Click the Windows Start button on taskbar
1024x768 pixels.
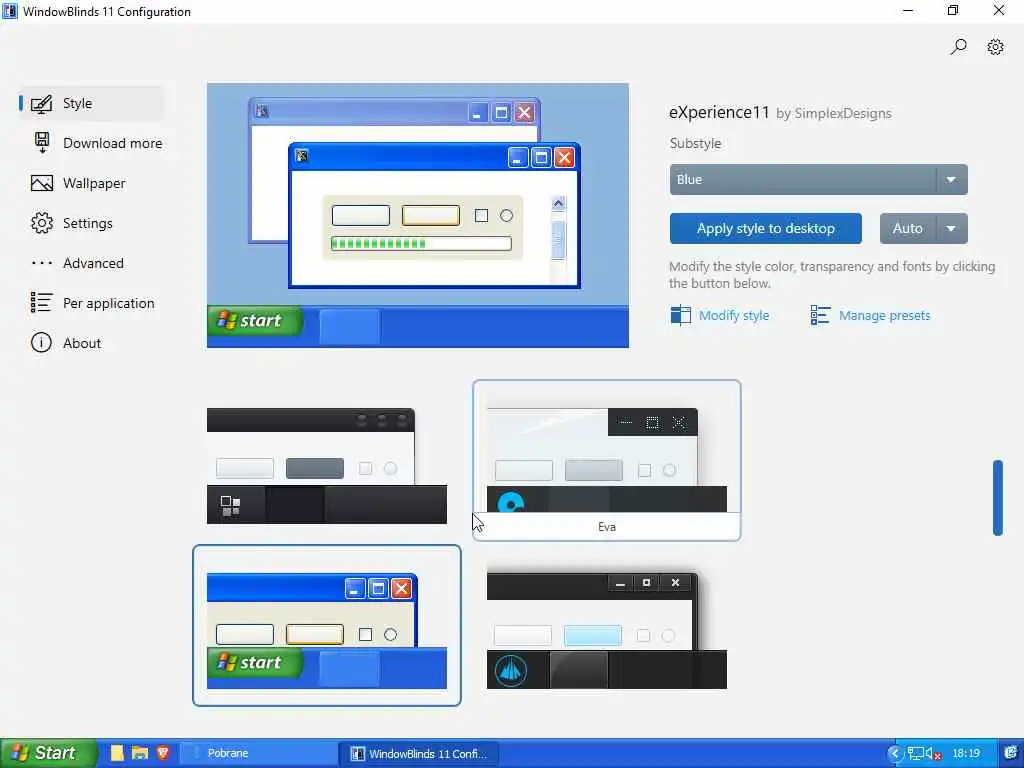tap(48, 753)
